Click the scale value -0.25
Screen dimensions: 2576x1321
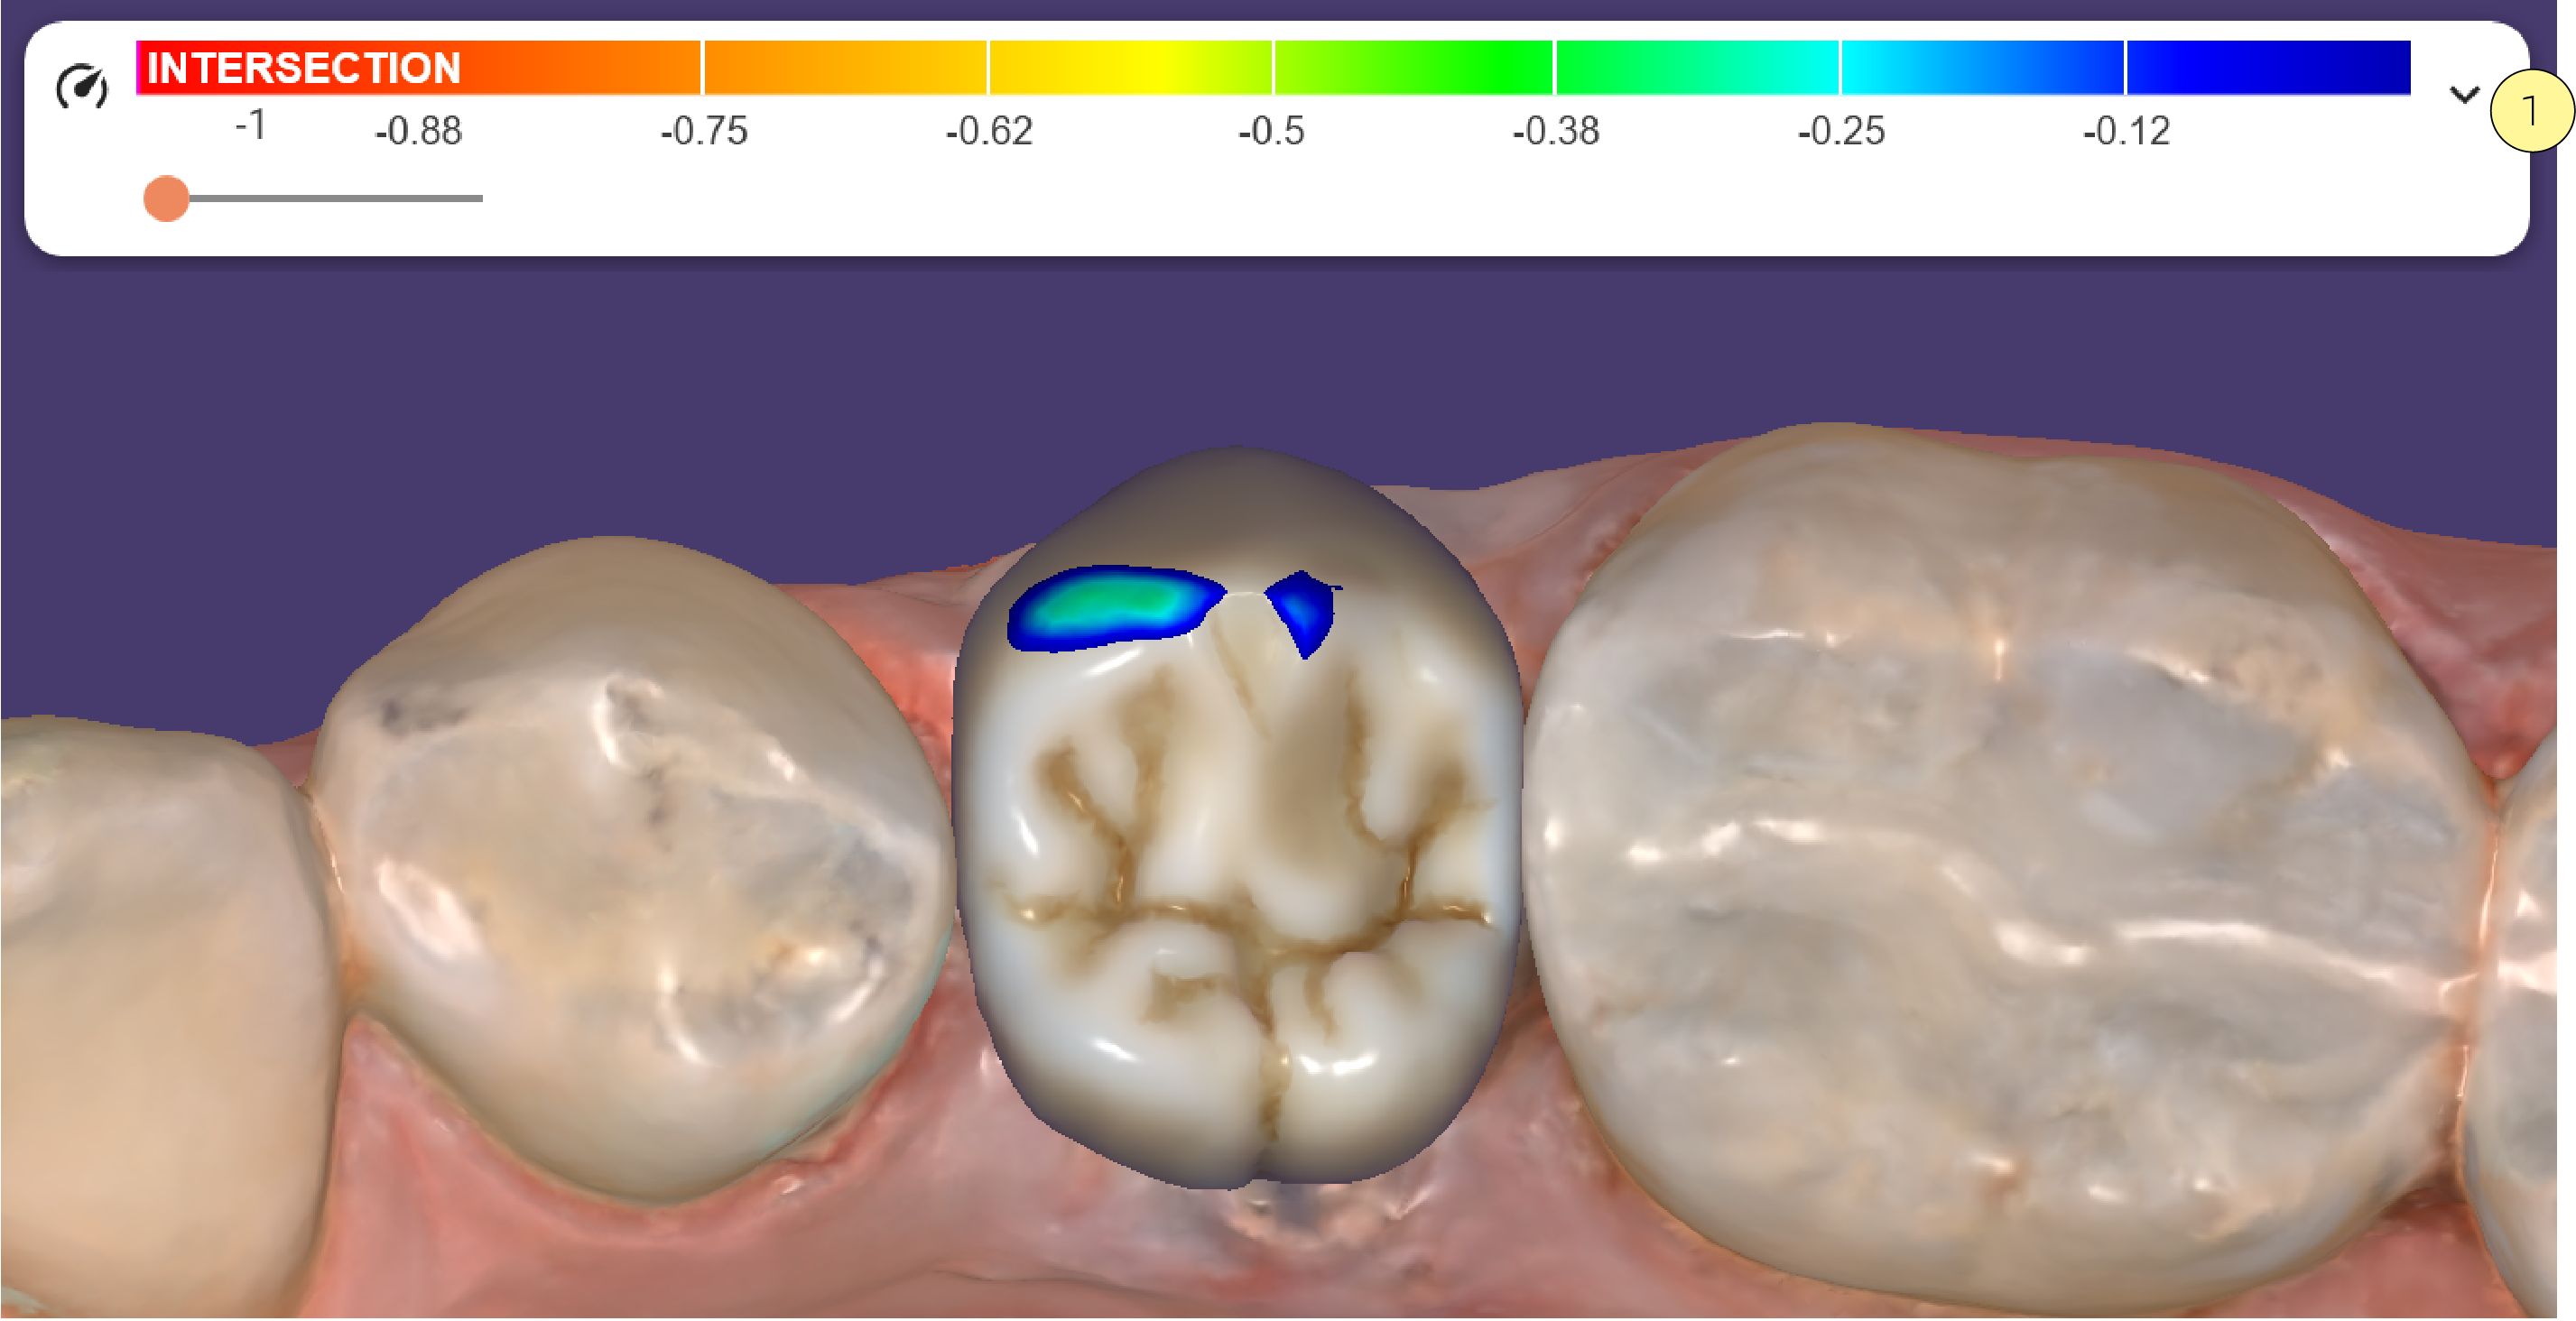(x=1841, y=130)
